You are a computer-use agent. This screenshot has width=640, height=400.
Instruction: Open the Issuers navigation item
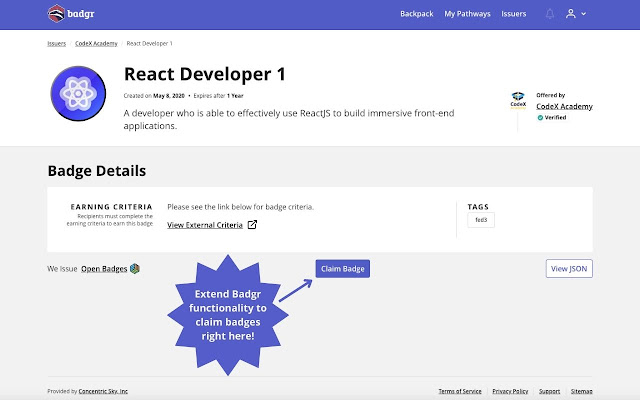pyautogui.click(x=513, y=14)
